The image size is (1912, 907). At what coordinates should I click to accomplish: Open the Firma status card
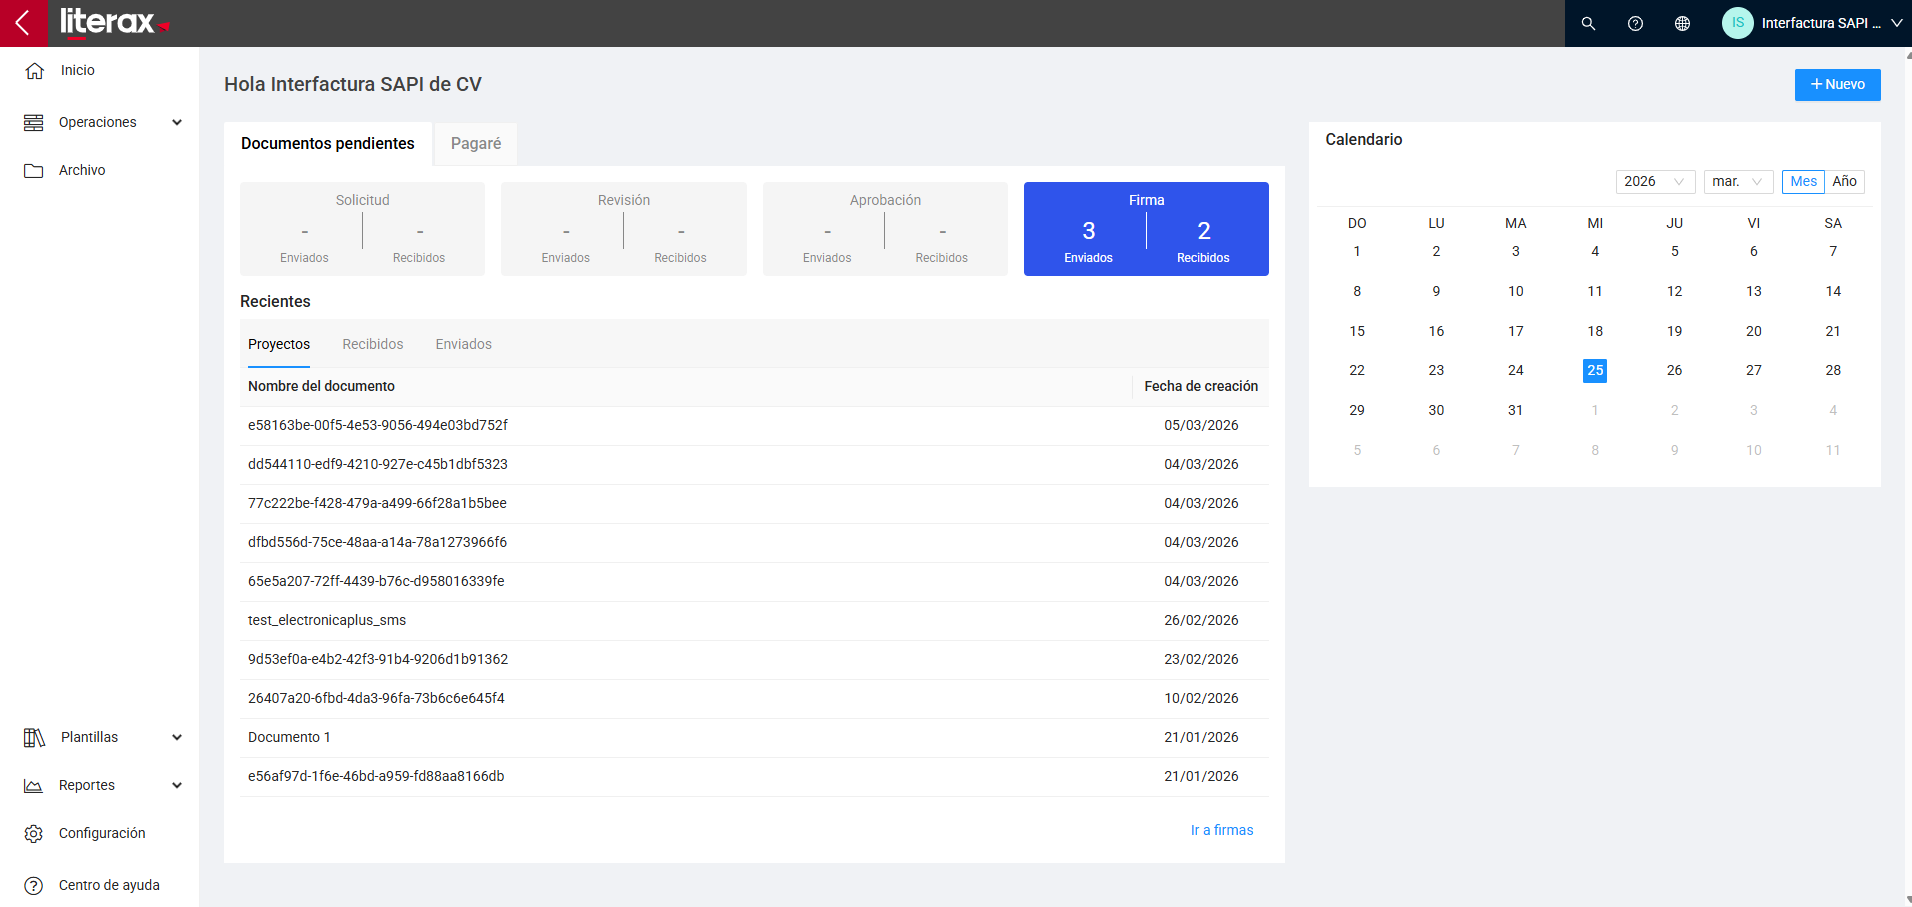coord(1146,229)
